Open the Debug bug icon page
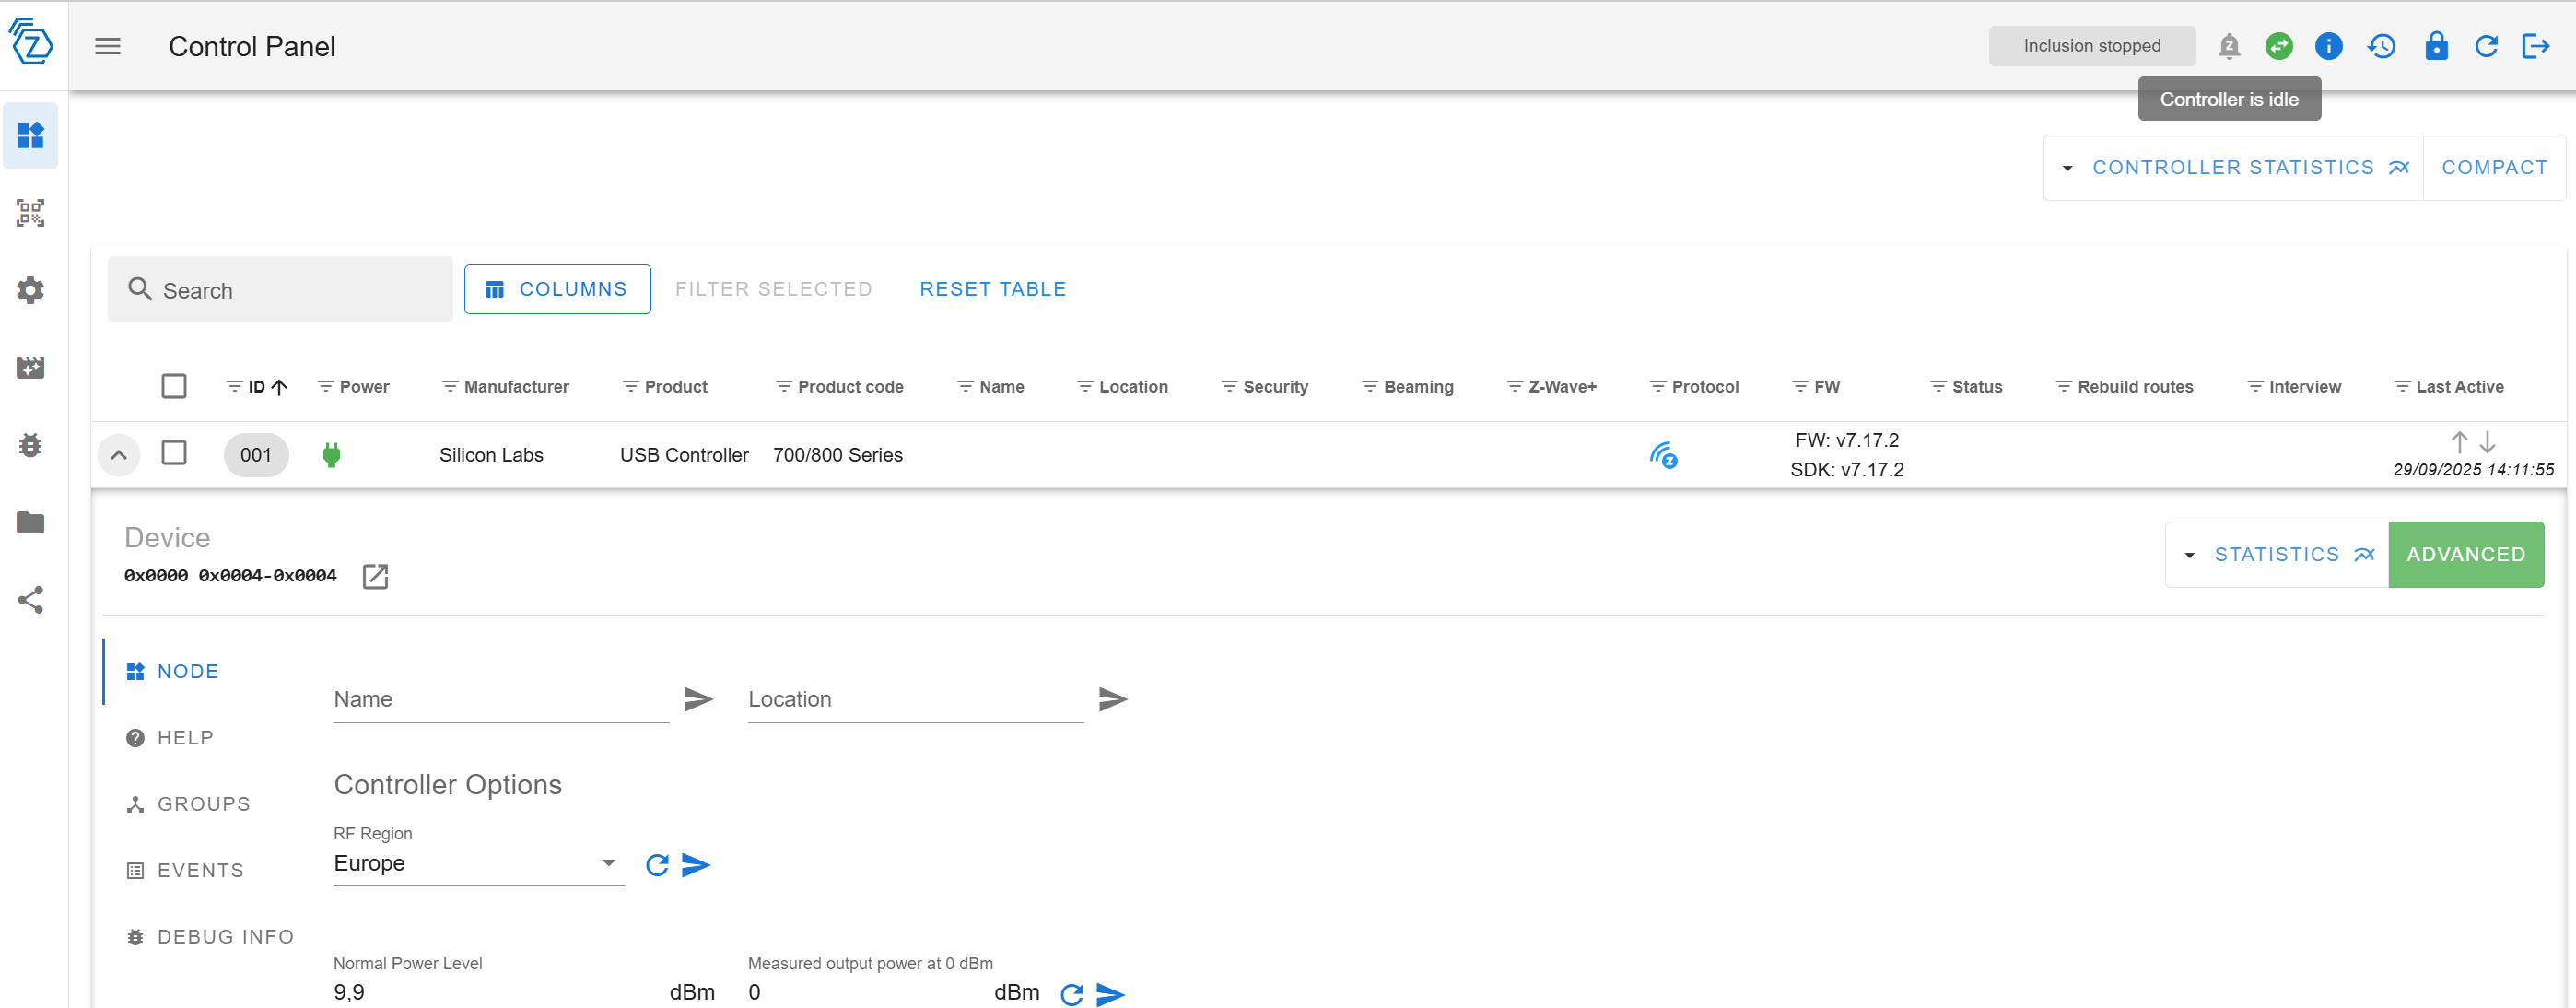2576x1008 pixels. [30, 445]
